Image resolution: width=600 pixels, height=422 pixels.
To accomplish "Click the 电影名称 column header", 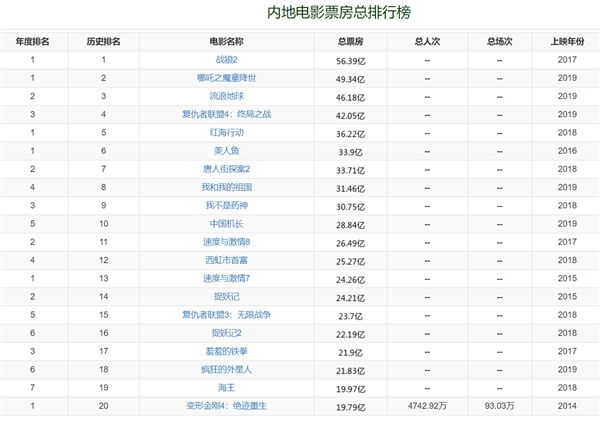I will [227, 42].
